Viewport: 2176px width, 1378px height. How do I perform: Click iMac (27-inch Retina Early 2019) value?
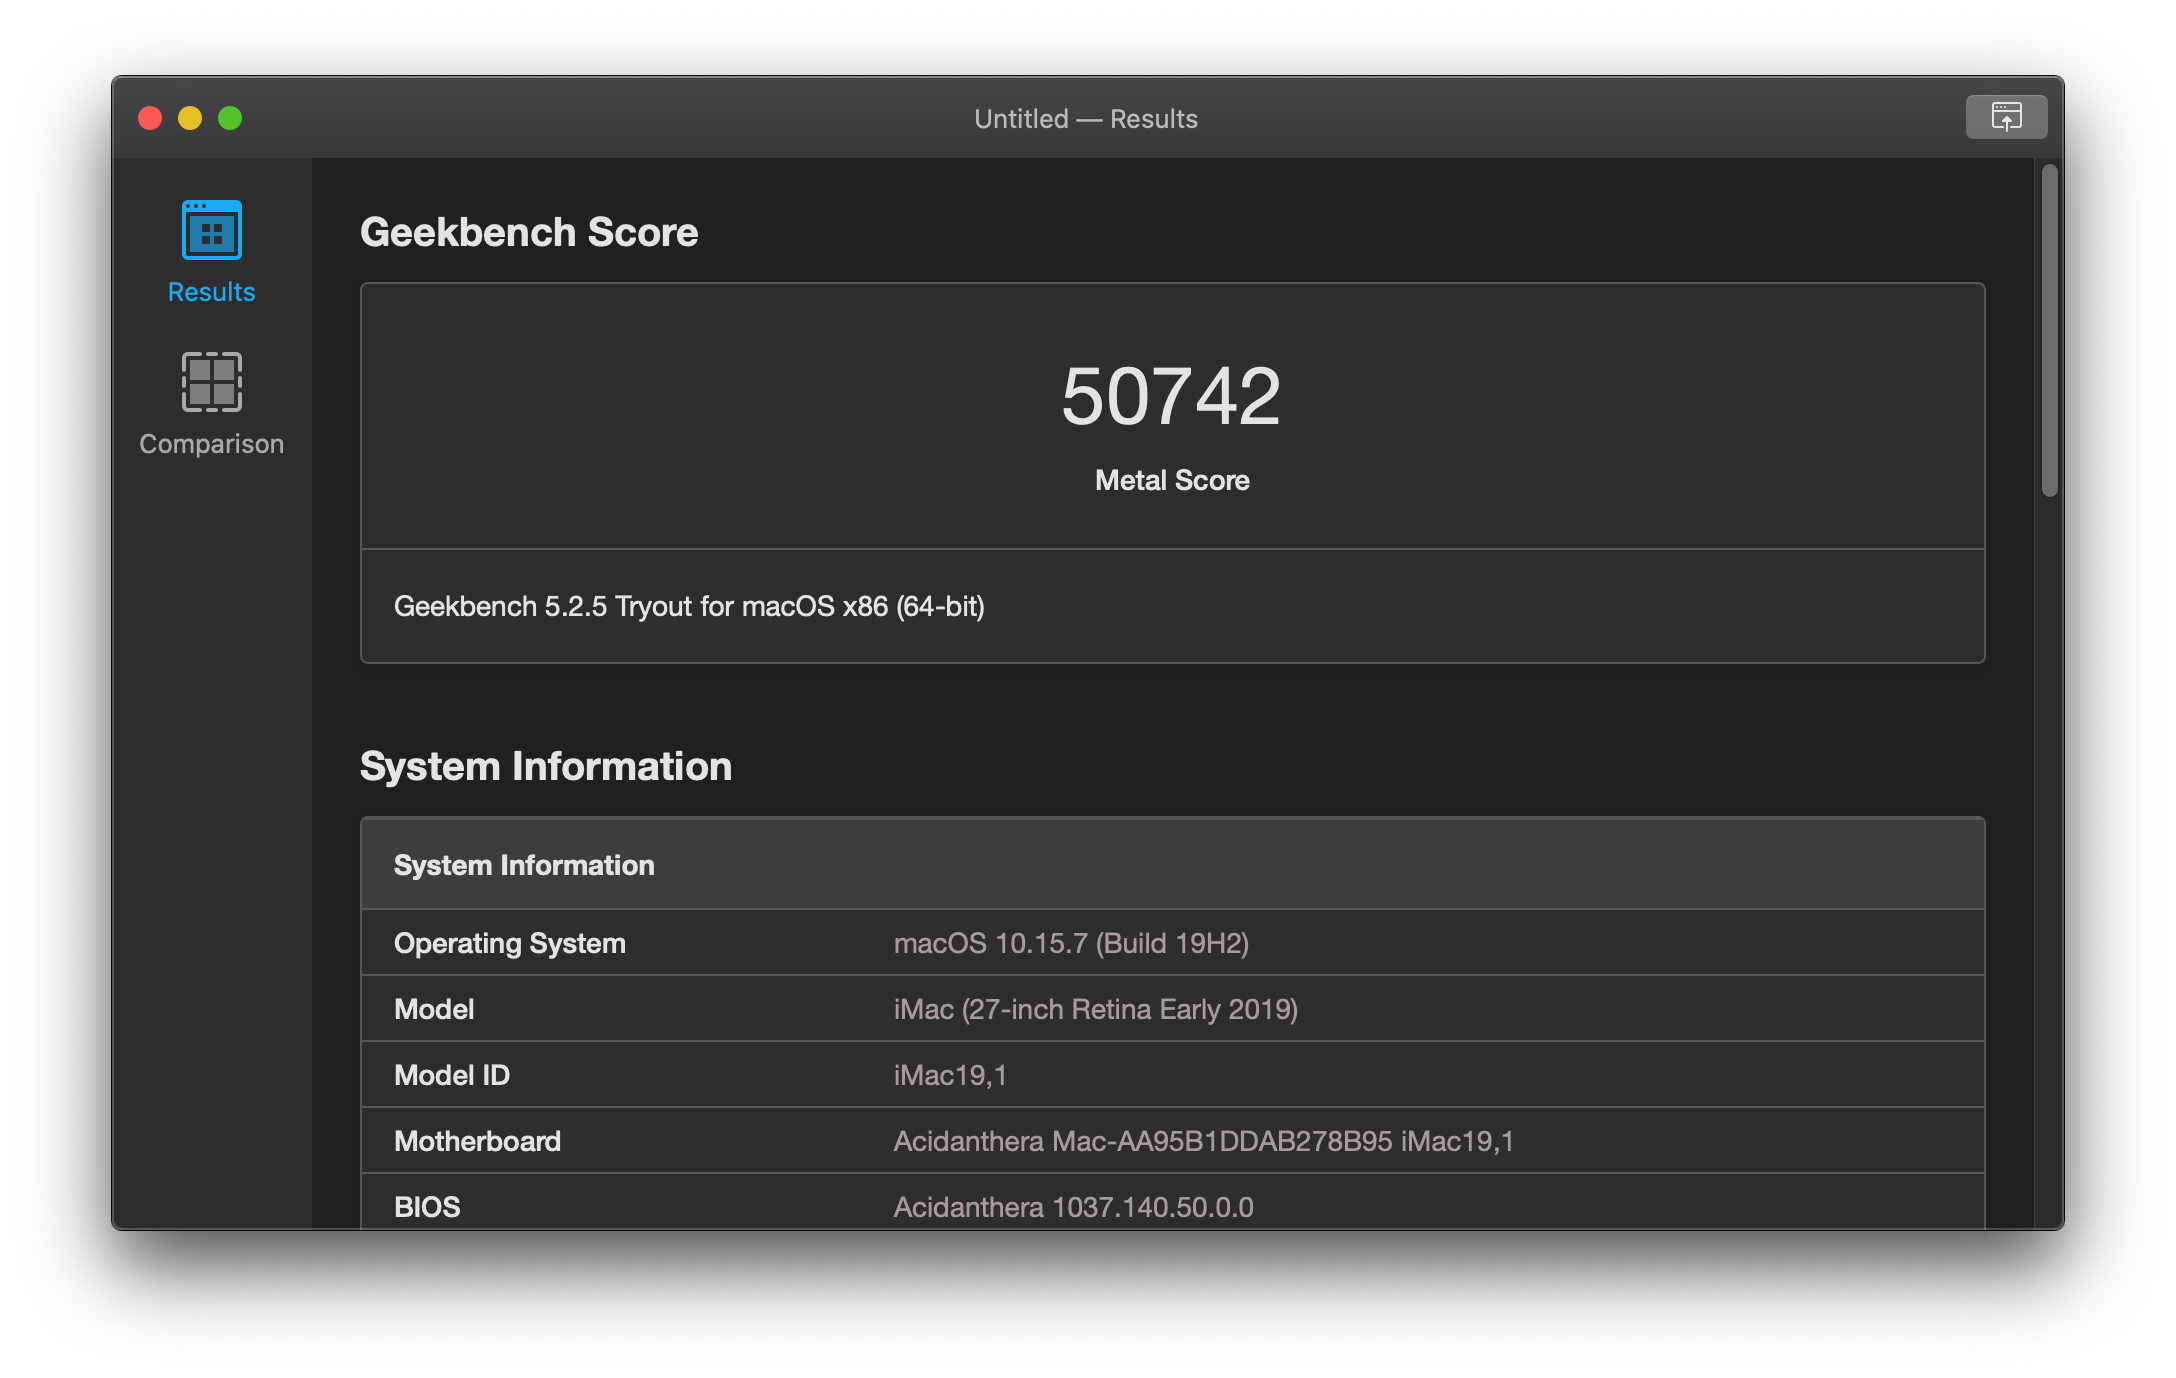(1095, 1009)
